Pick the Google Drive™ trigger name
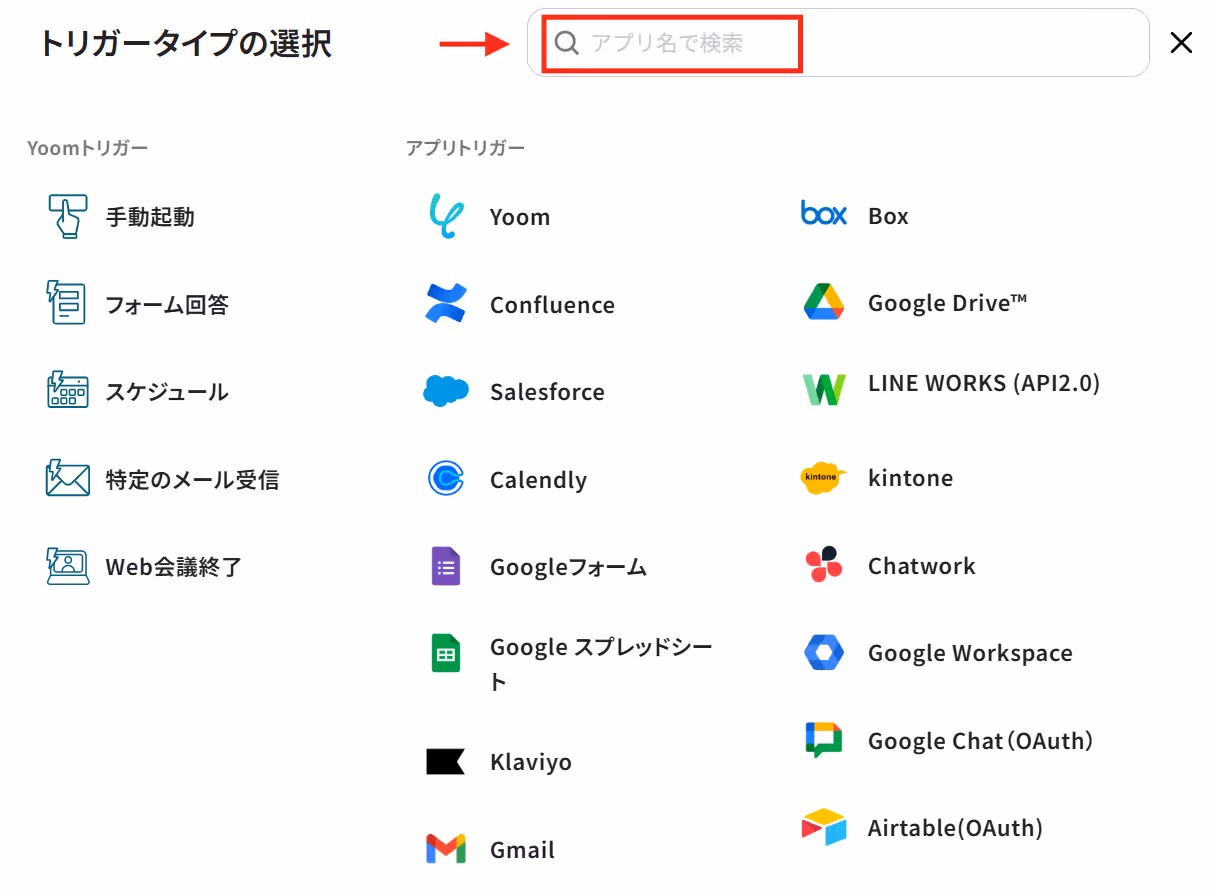 coord(948,303)
